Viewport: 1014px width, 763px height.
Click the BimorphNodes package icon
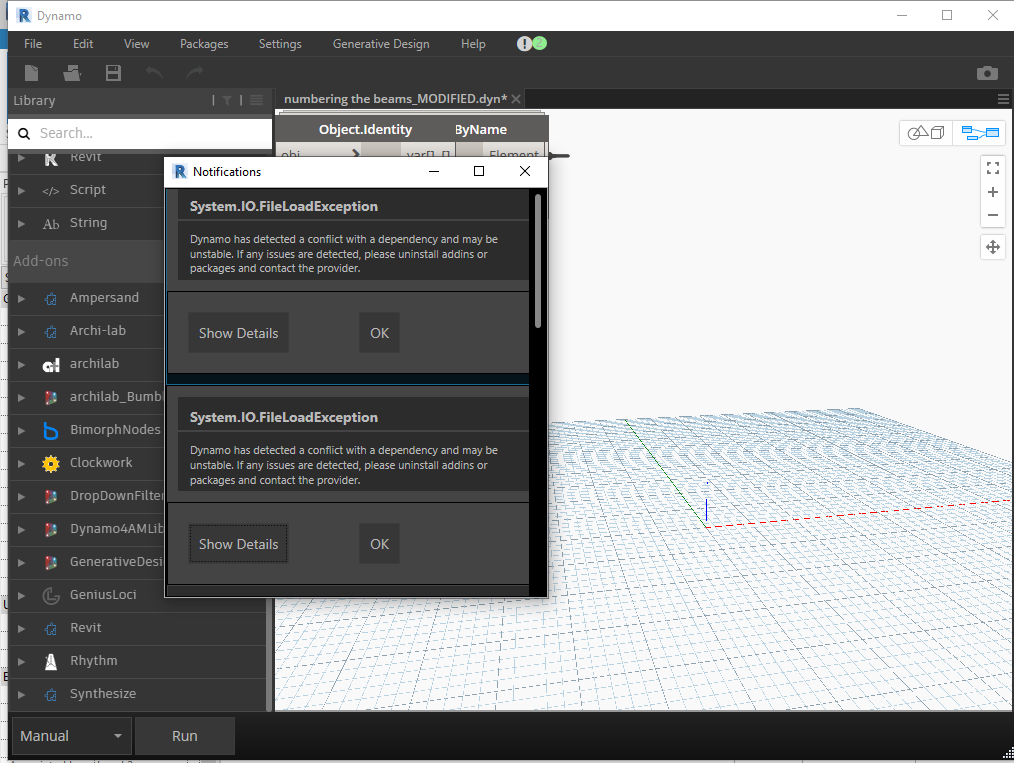pos(50,431)
